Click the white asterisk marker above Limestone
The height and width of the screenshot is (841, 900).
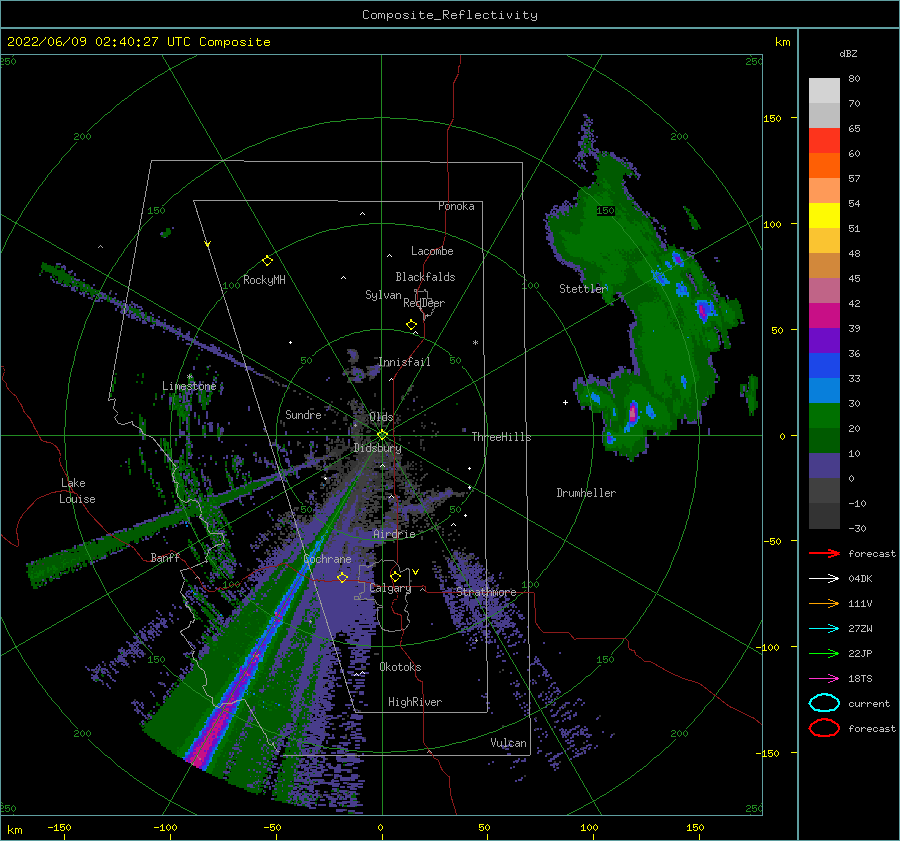tap(189, 377)
